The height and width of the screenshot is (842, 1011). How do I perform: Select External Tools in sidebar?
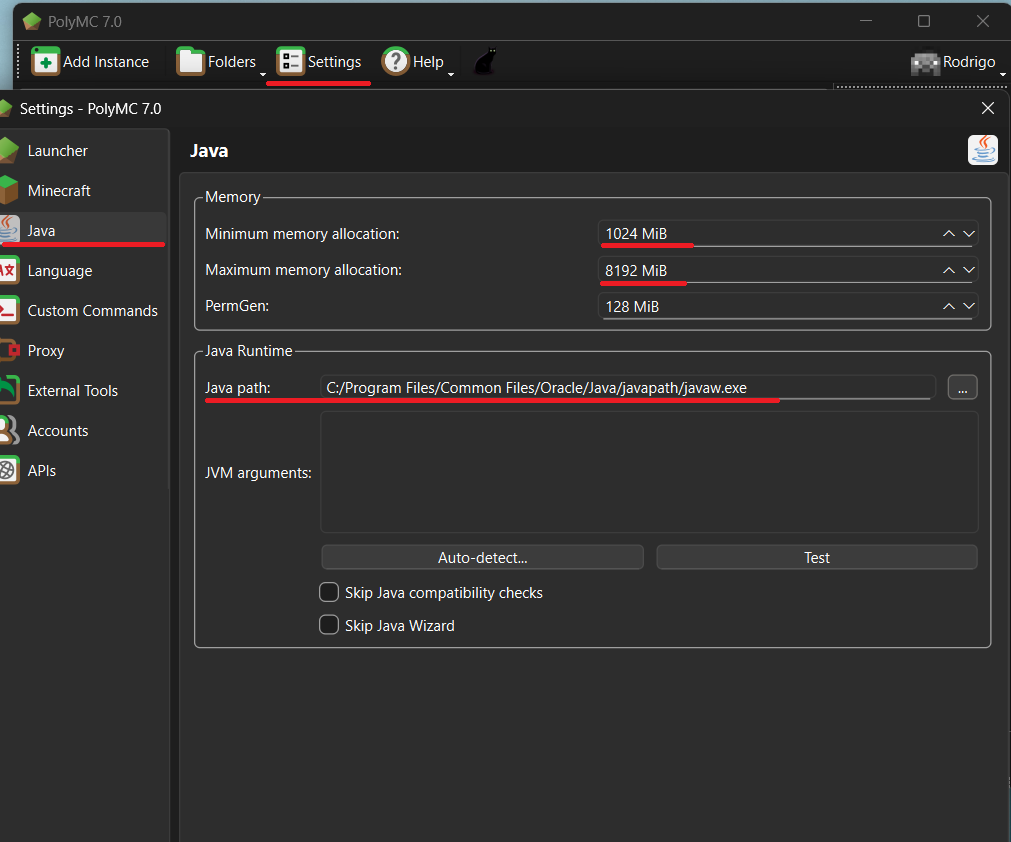point(72,391)
